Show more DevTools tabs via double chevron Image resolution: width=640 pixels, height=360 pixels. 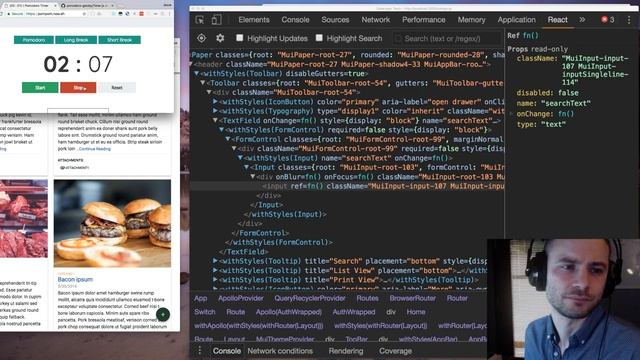pos(582,20)
